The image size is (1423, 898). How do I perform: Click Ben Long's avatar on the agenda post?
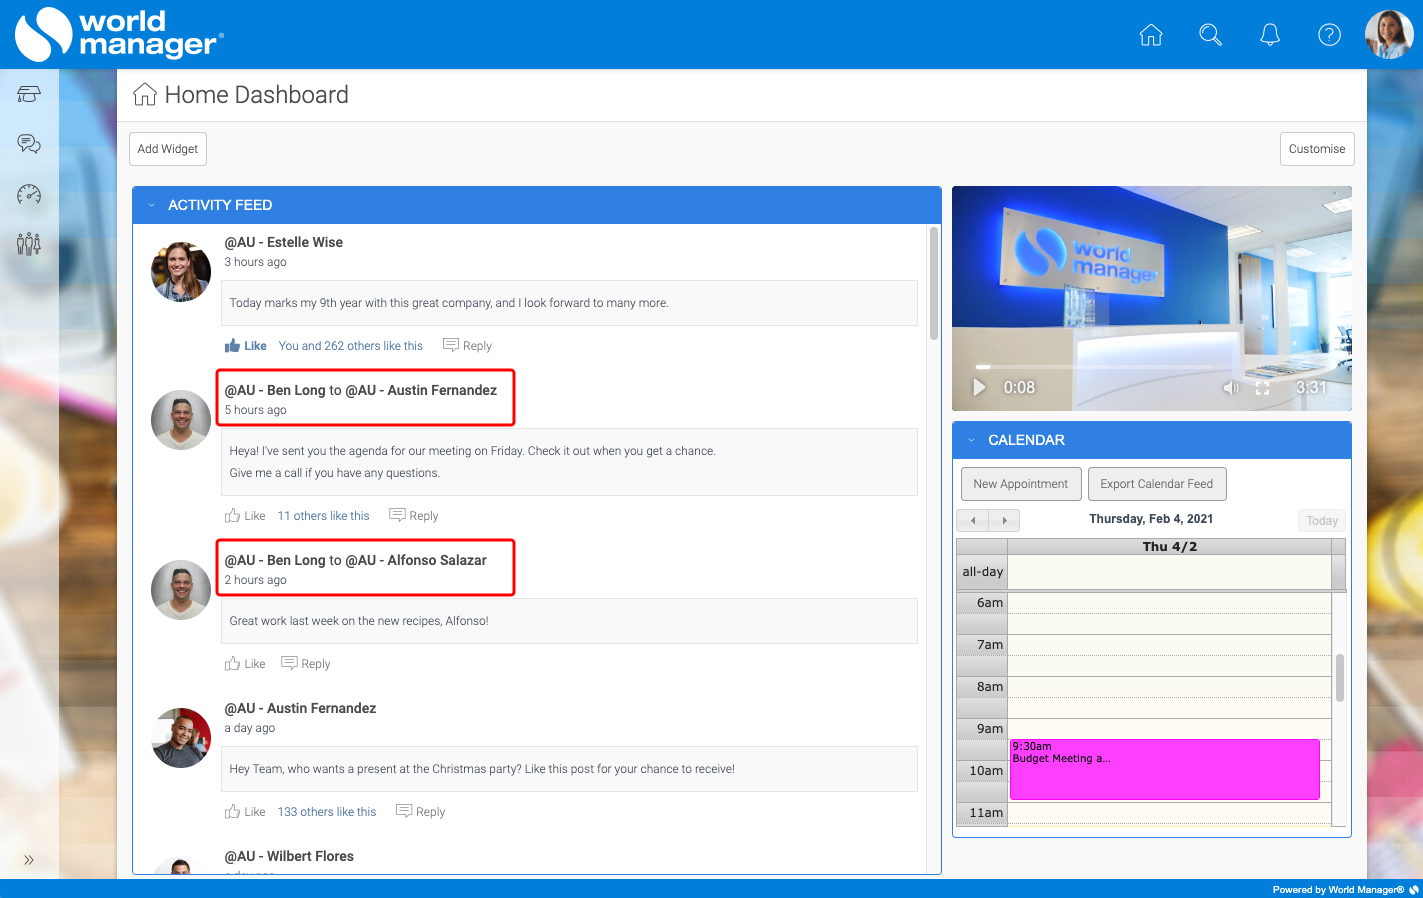pyautogui.click(x=181, y=420)
